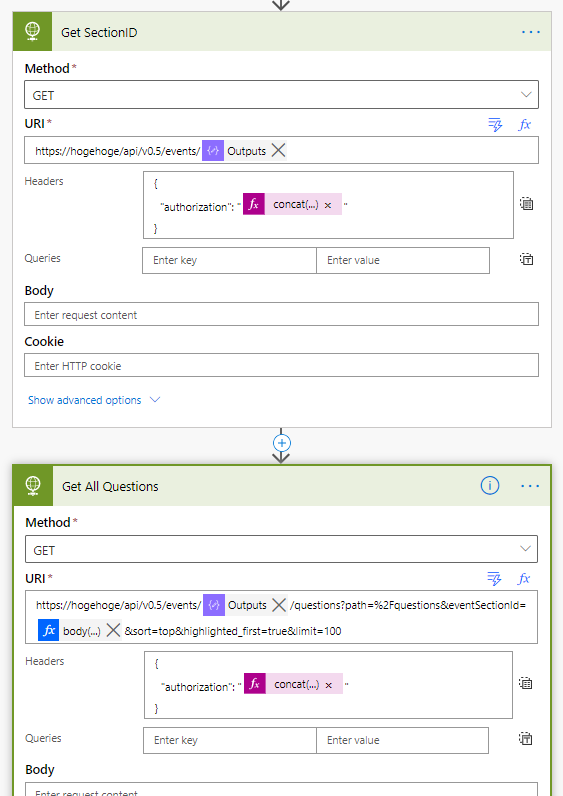The image size is (563, 796).
Task: Add dynamic content to the Get SectionID URI
Action: coord(495,124)
